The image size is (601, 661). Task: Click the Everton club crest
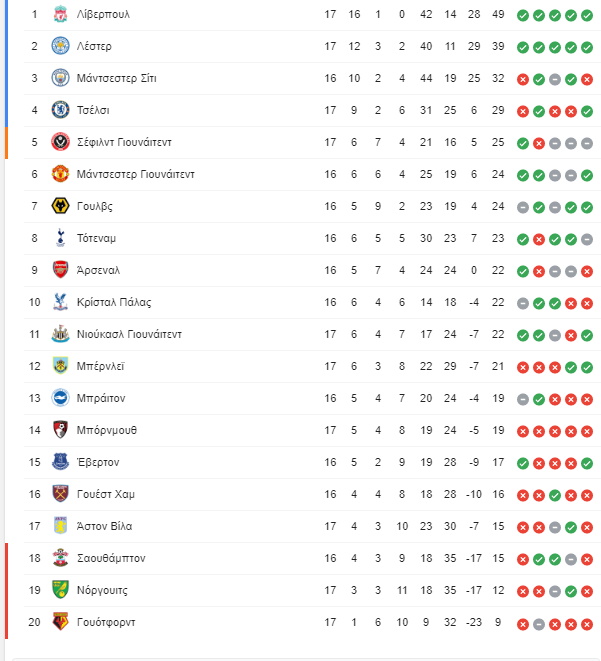pyautogui.click(x=60, y=462)
